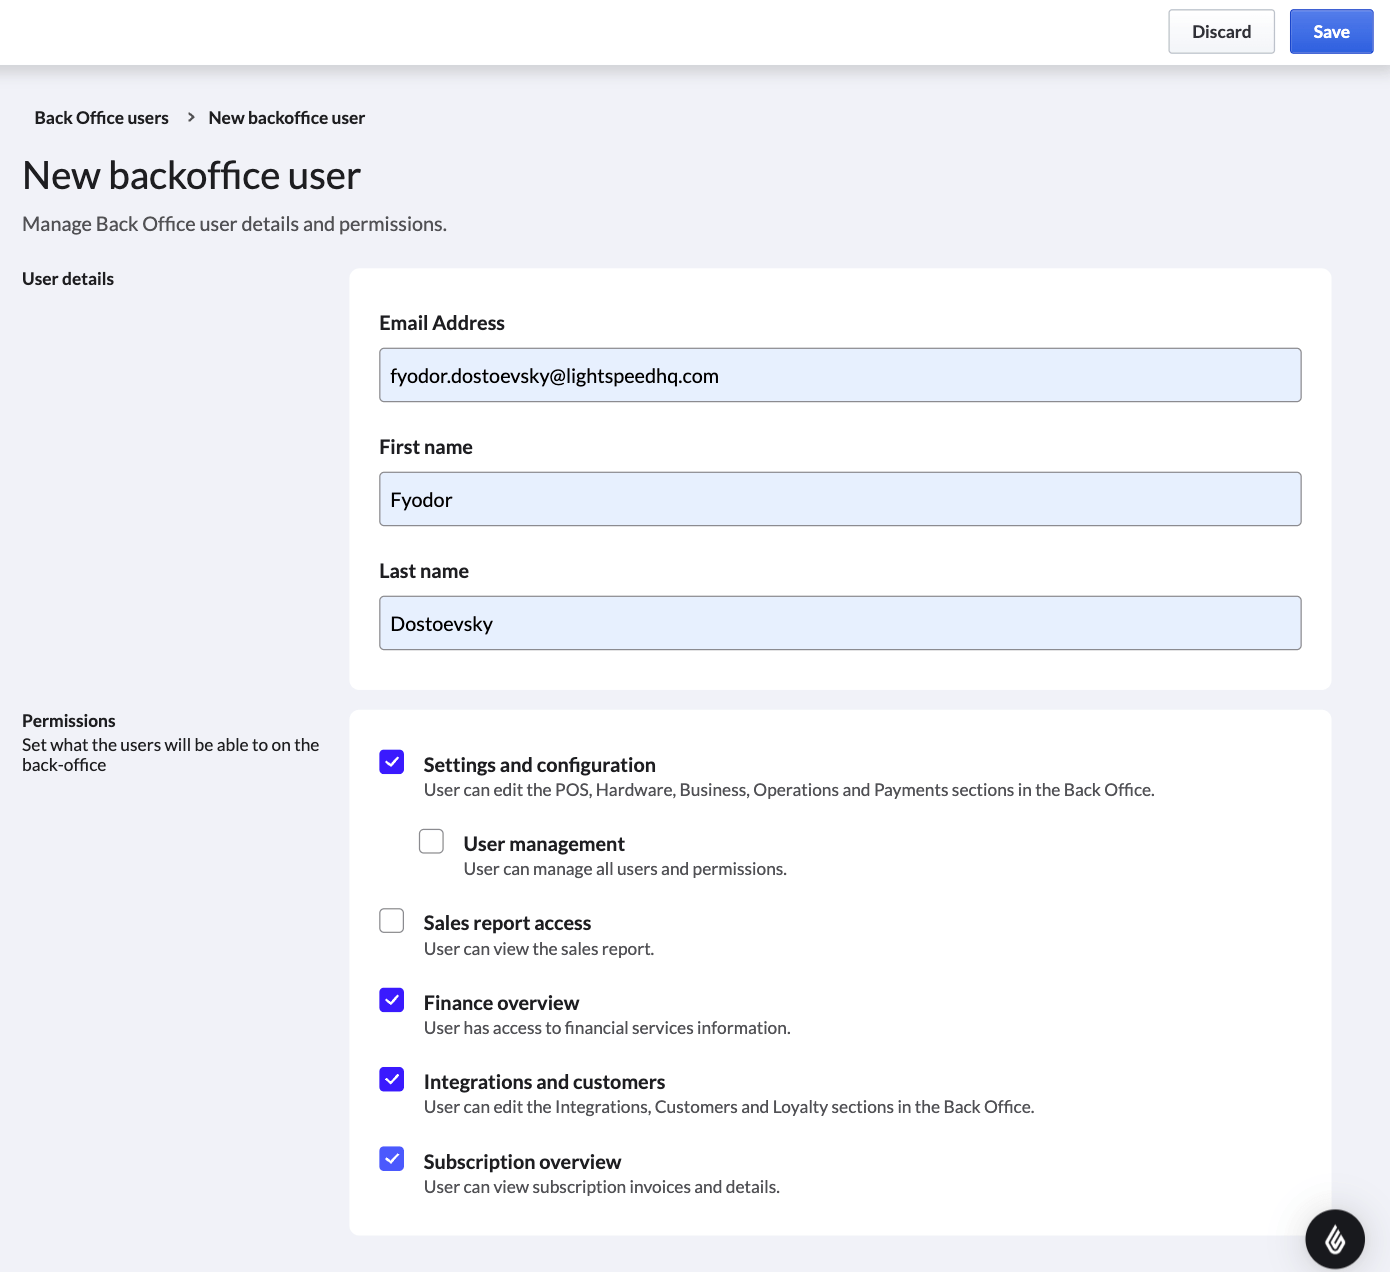Uncheck the Settings and configuration checkbox
The width and height of the screenshot is (1390, 1272).
pyautogui.click(x=392, y=763)
